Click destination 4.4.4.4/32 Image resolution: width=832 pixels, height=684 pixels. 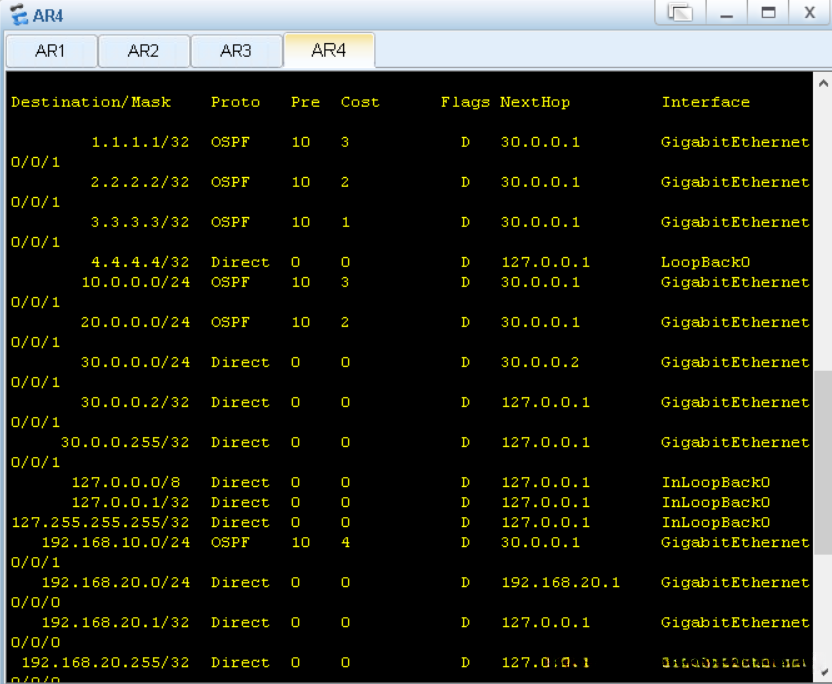tap(140, 262)
